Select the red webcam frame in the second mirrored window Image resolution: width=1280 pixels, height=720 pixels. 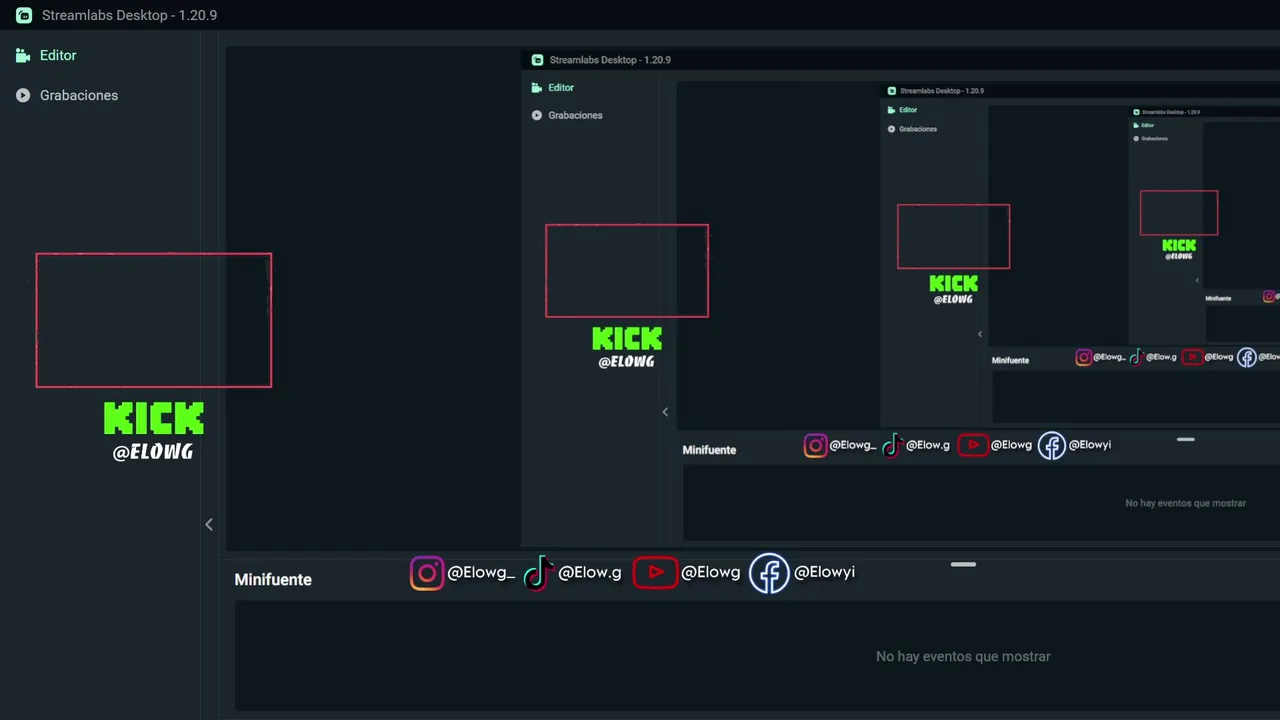coord(954,237)
